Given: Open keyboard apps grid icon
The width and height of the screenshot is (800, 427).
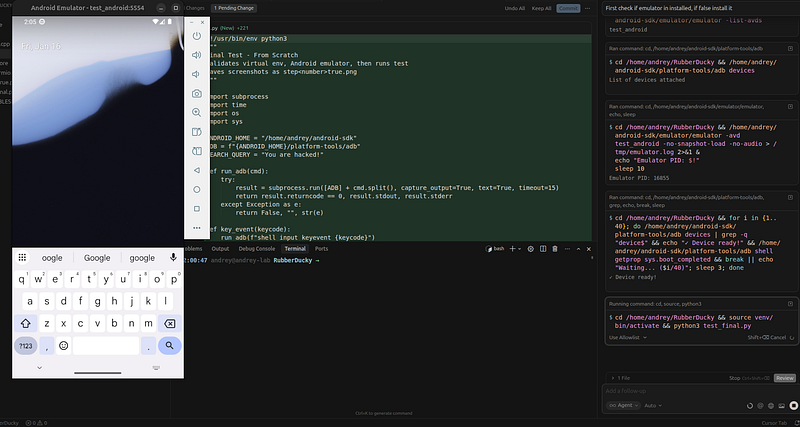Looking at the screenshot, I should click(x=22, y=258).
